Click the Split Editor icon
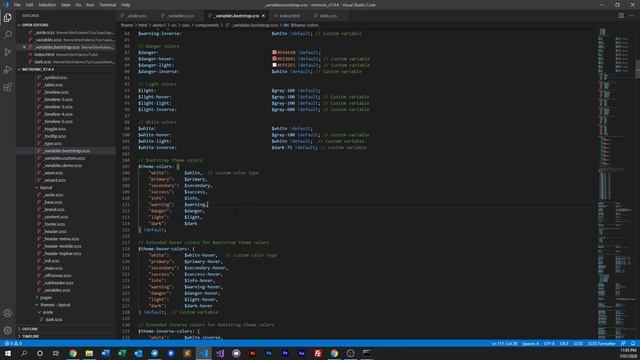Screen dimensions: 640x360 [621, 16]
